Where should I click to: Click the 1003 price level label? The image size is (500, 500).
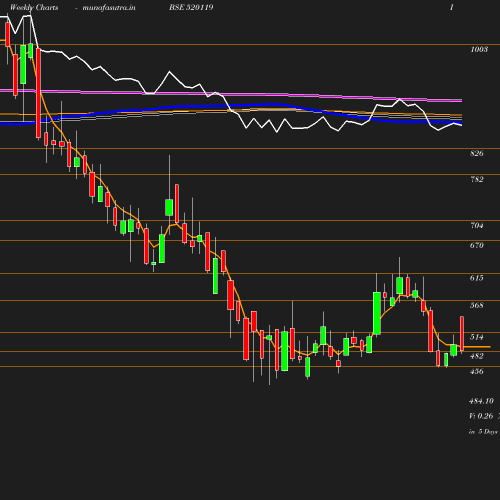point(479,49)
